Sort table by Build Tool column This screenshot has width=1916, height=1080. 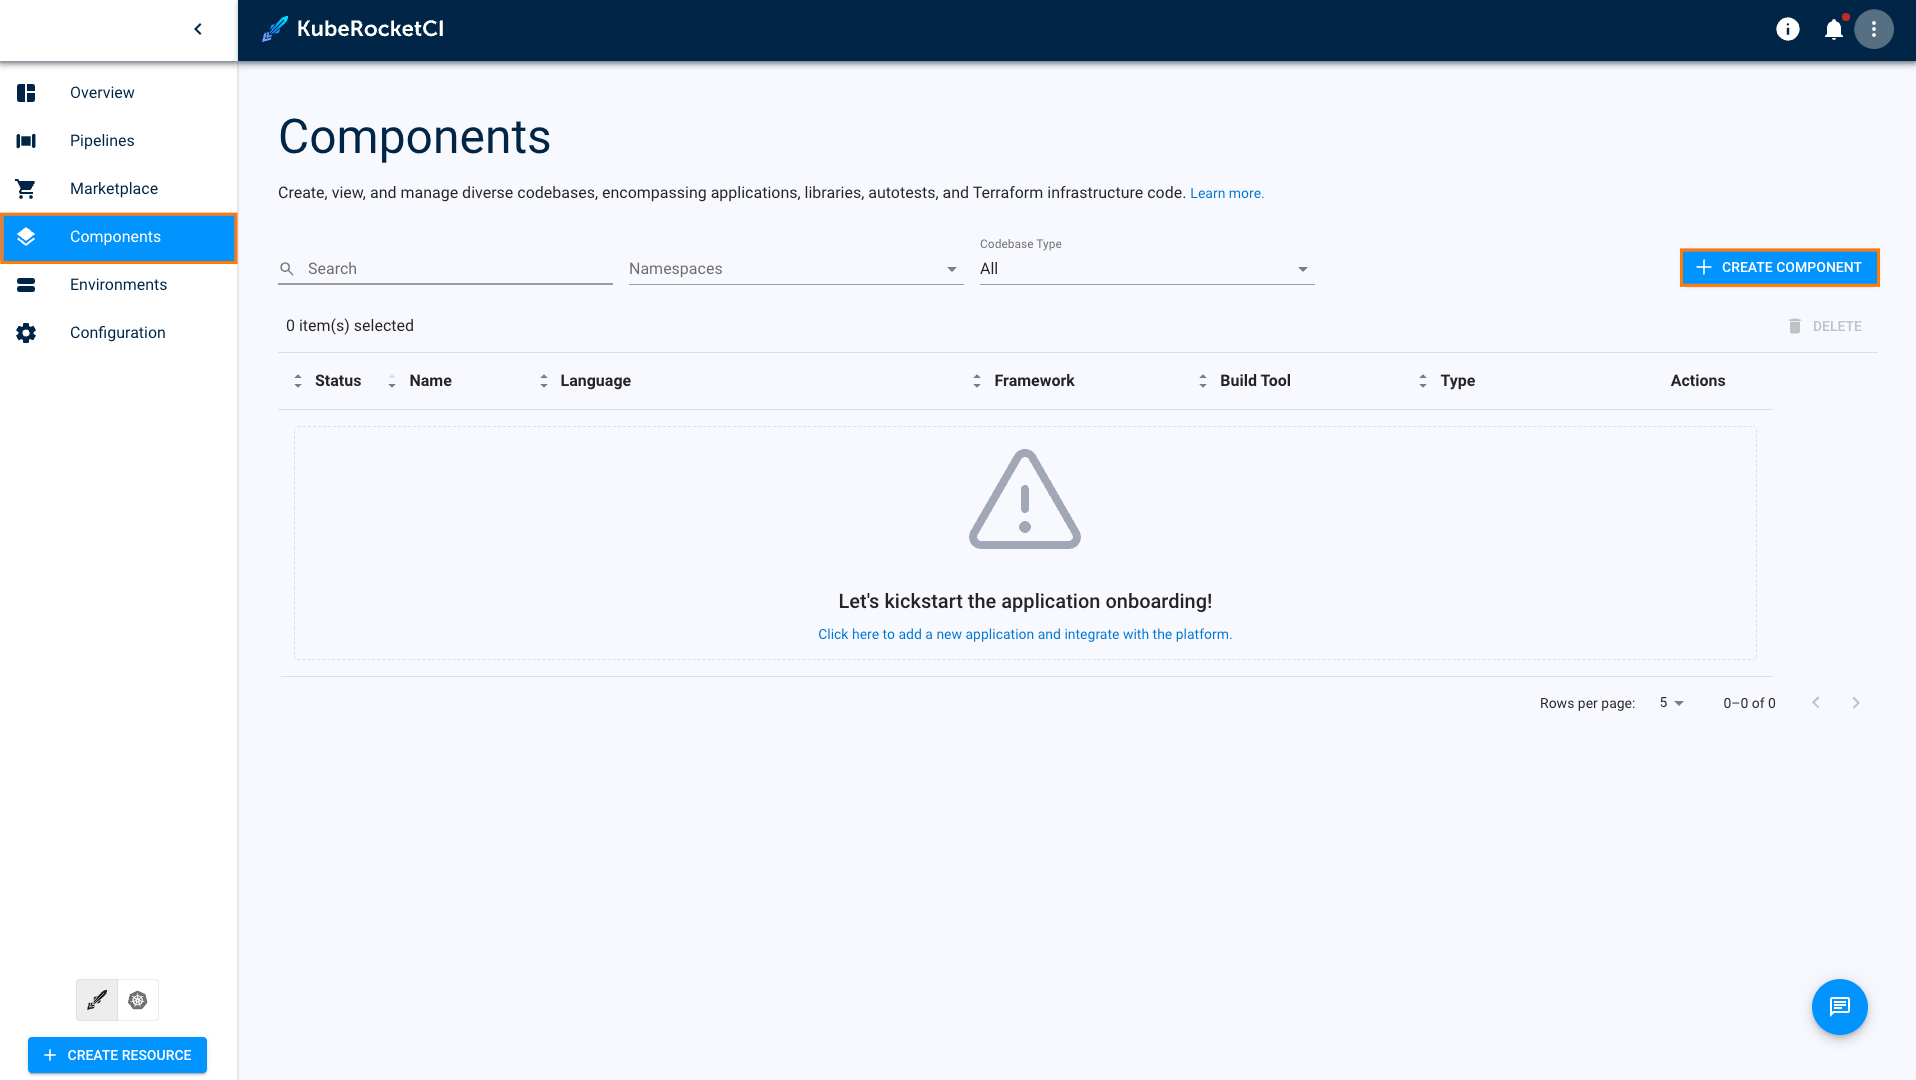tap(1254, 381)
